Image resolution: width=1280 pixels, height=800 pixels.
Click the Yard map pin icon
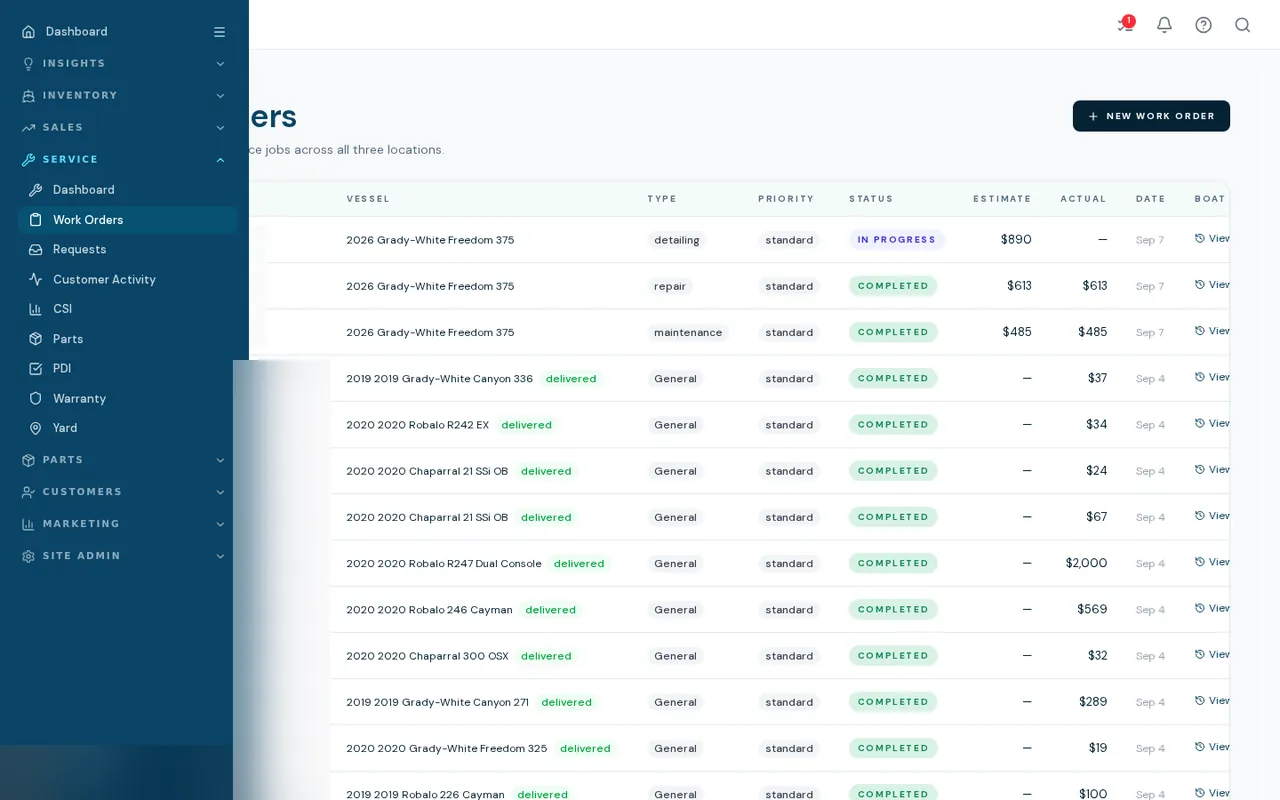tap(36, 428)
